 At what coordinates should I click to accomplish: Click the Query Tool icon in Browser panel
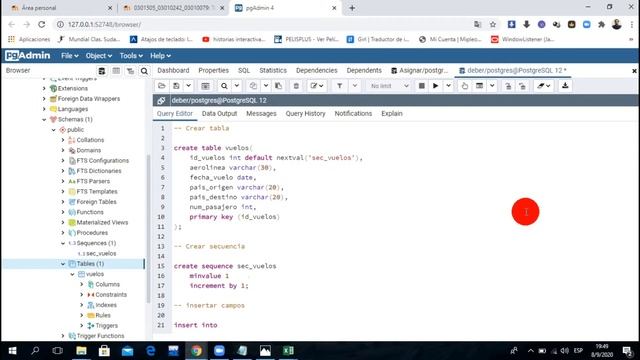pos(102,71)
